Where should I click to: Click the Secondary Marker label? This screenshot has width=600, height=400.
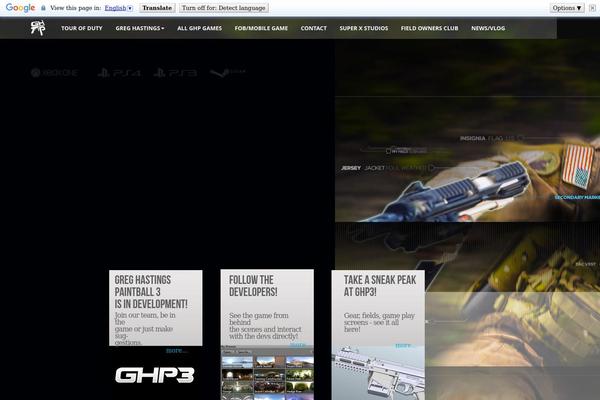coord(577,198)
